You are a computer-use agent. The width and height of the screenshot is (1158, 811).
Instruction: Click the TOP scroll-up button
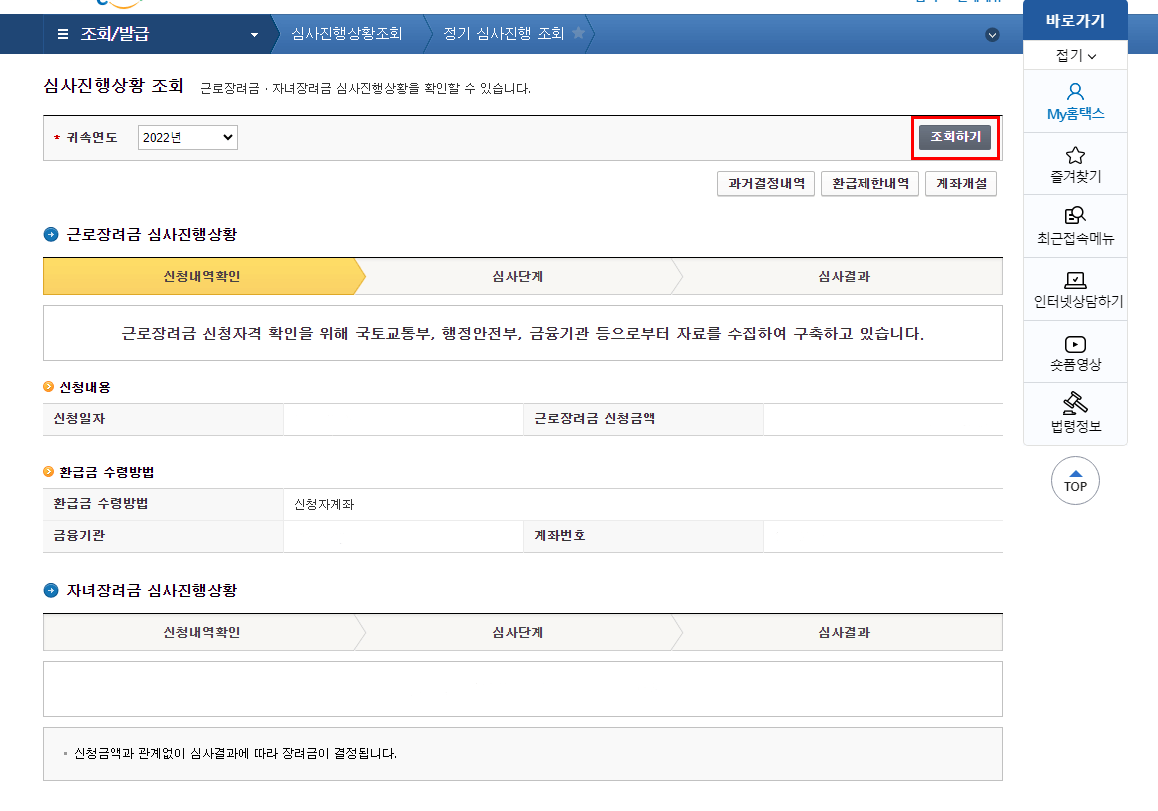tap(1075, 481)
